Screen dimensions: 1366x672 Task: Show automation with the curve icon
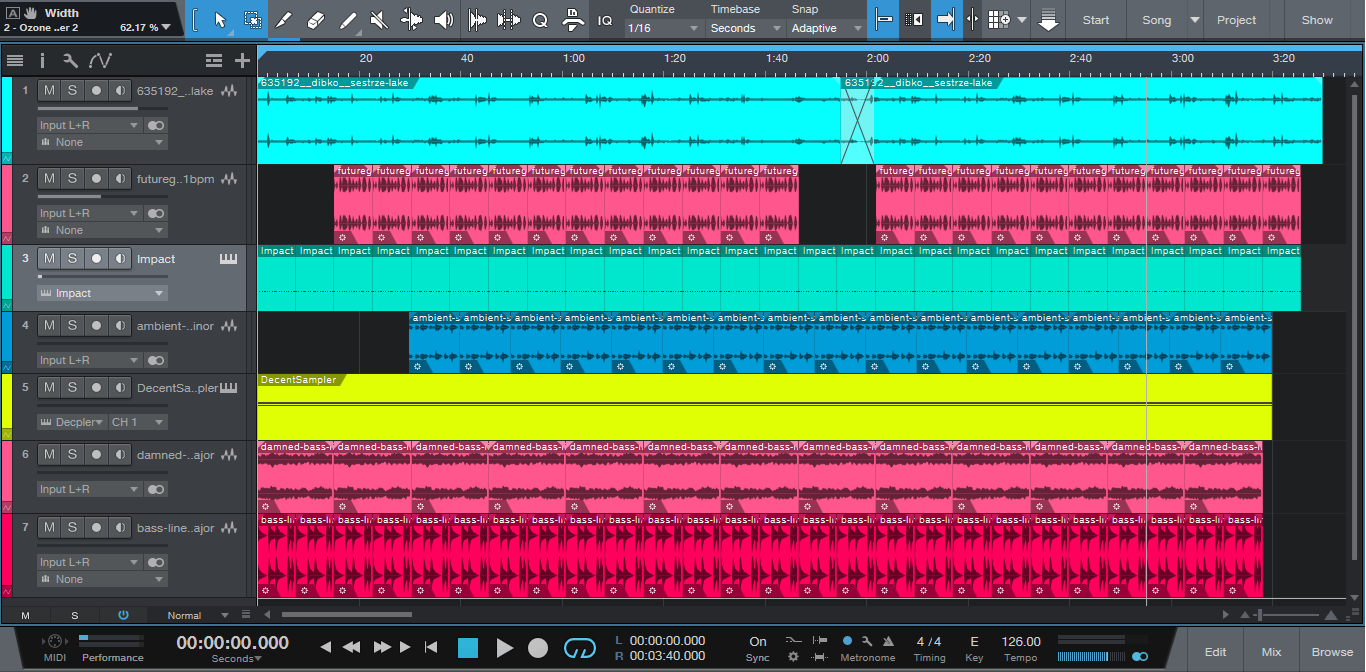(x=100, y=61)
